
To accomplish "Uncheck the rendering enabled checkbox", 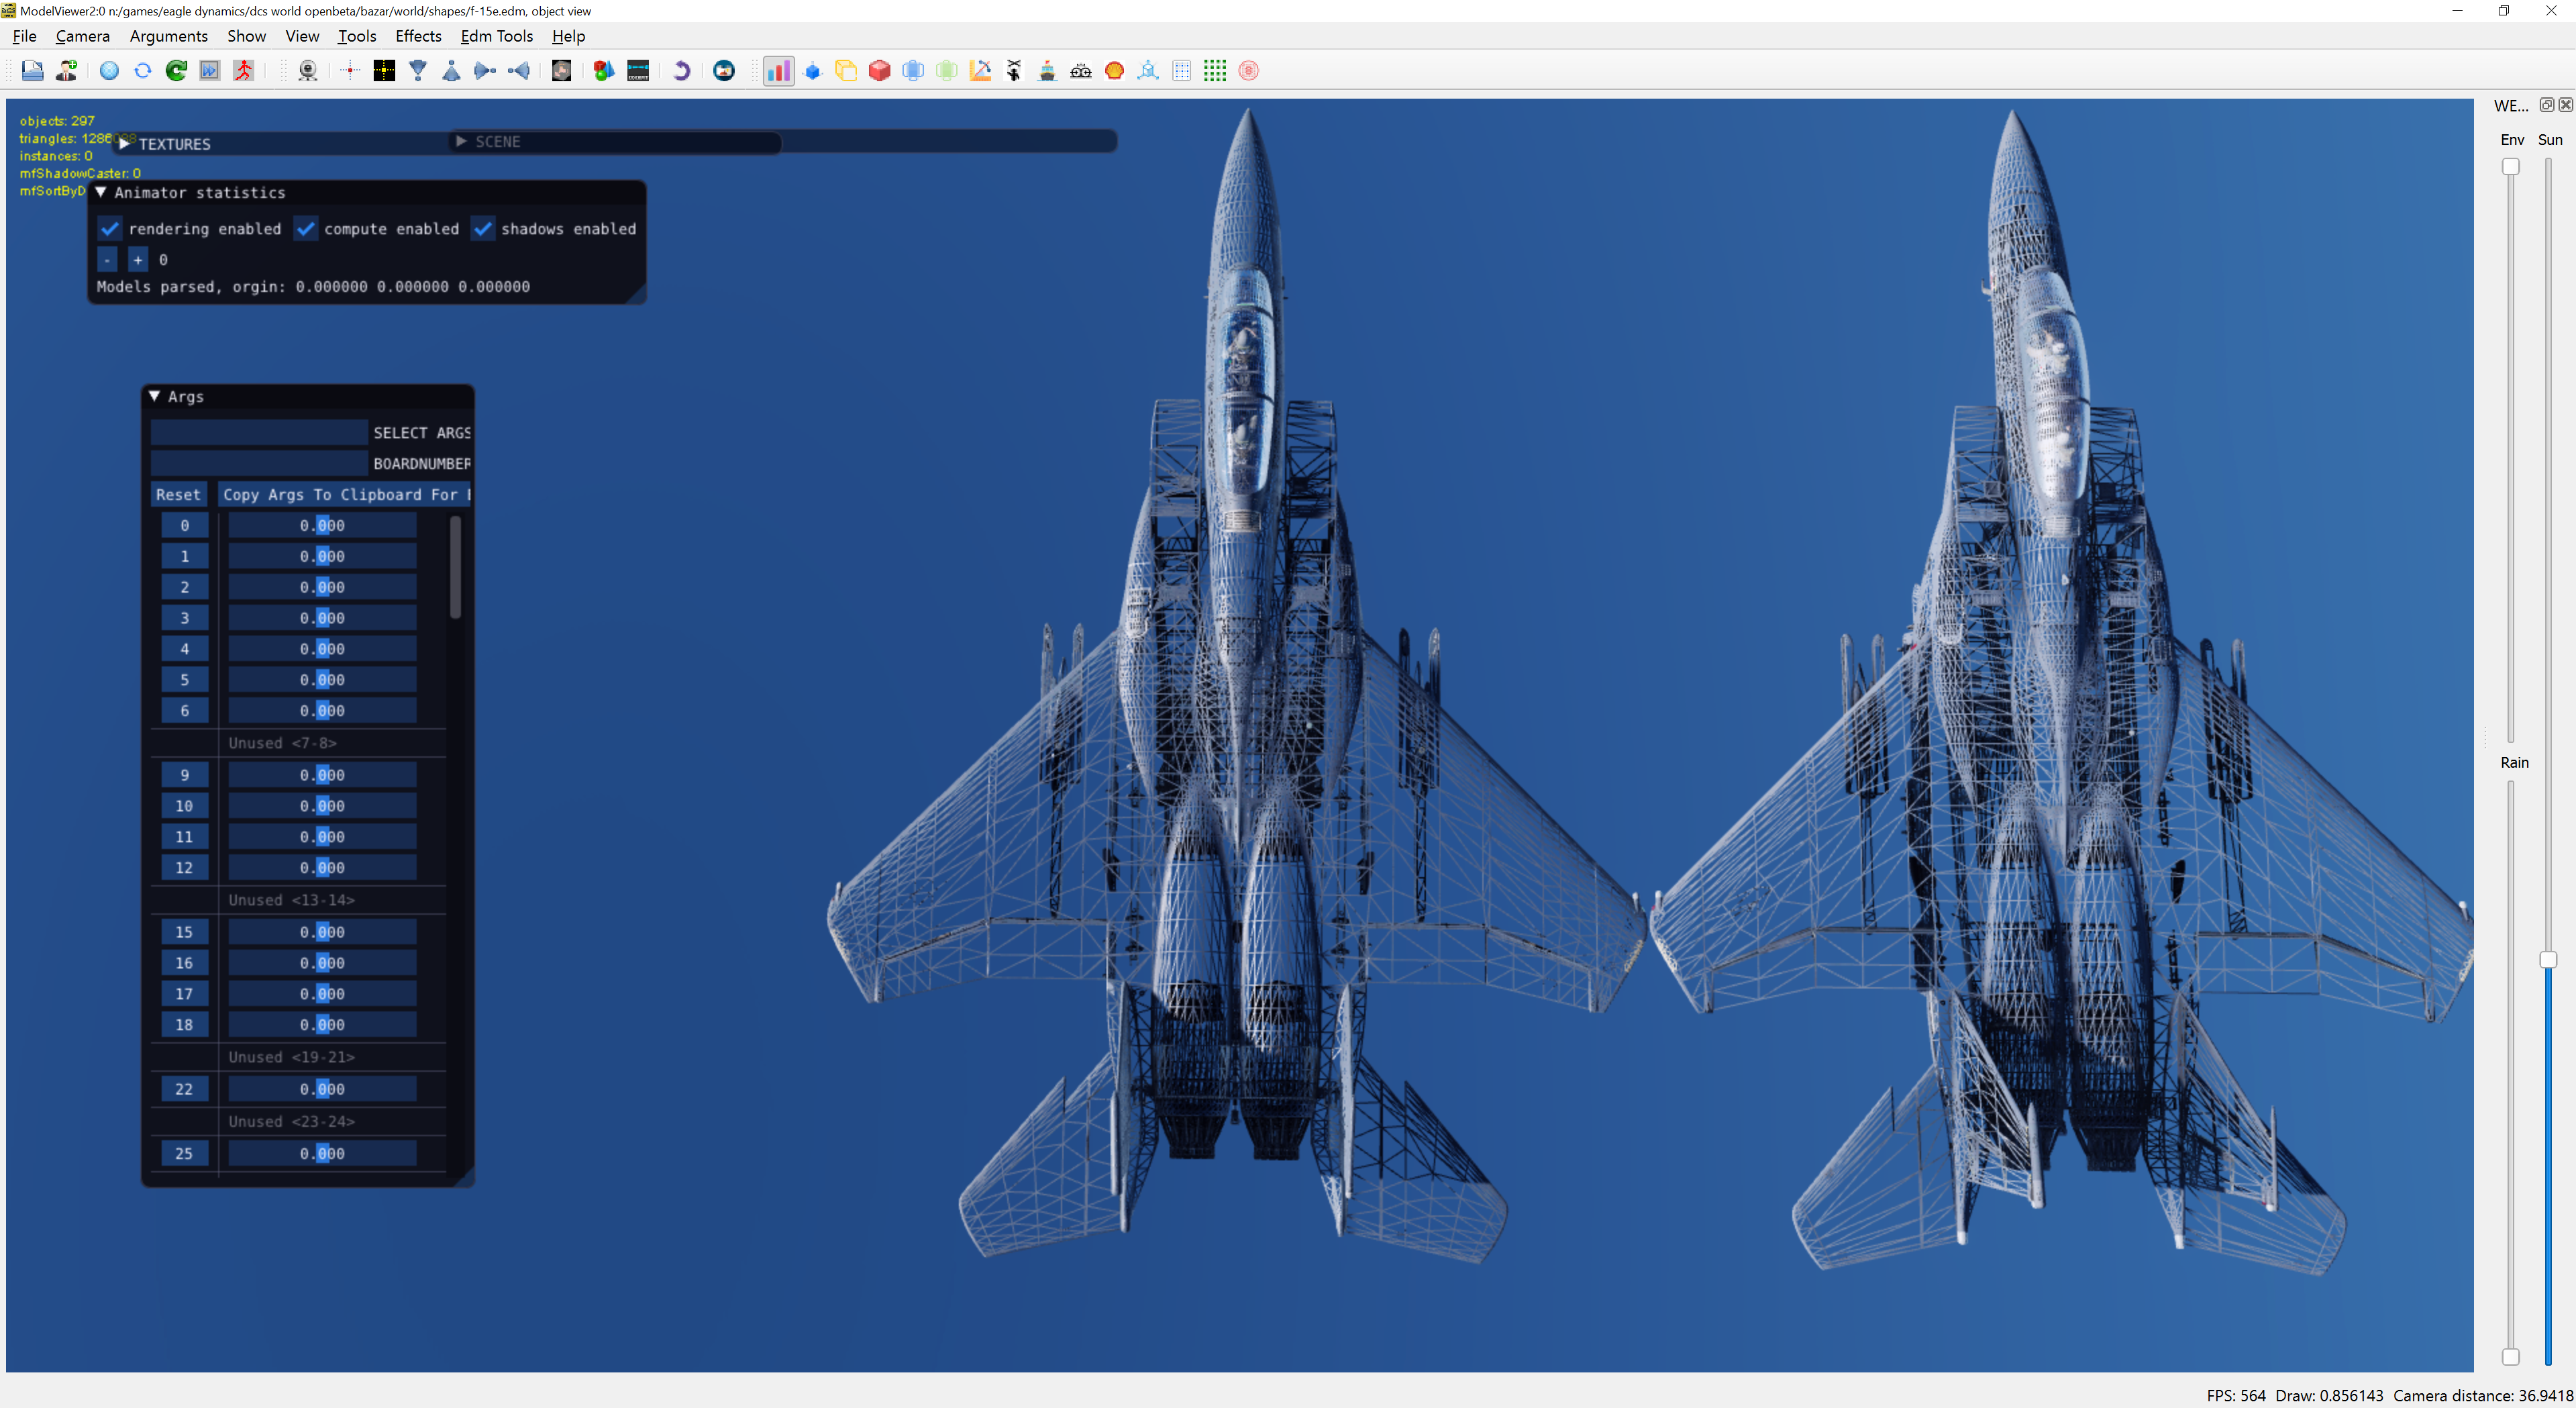I will [109, 229].
